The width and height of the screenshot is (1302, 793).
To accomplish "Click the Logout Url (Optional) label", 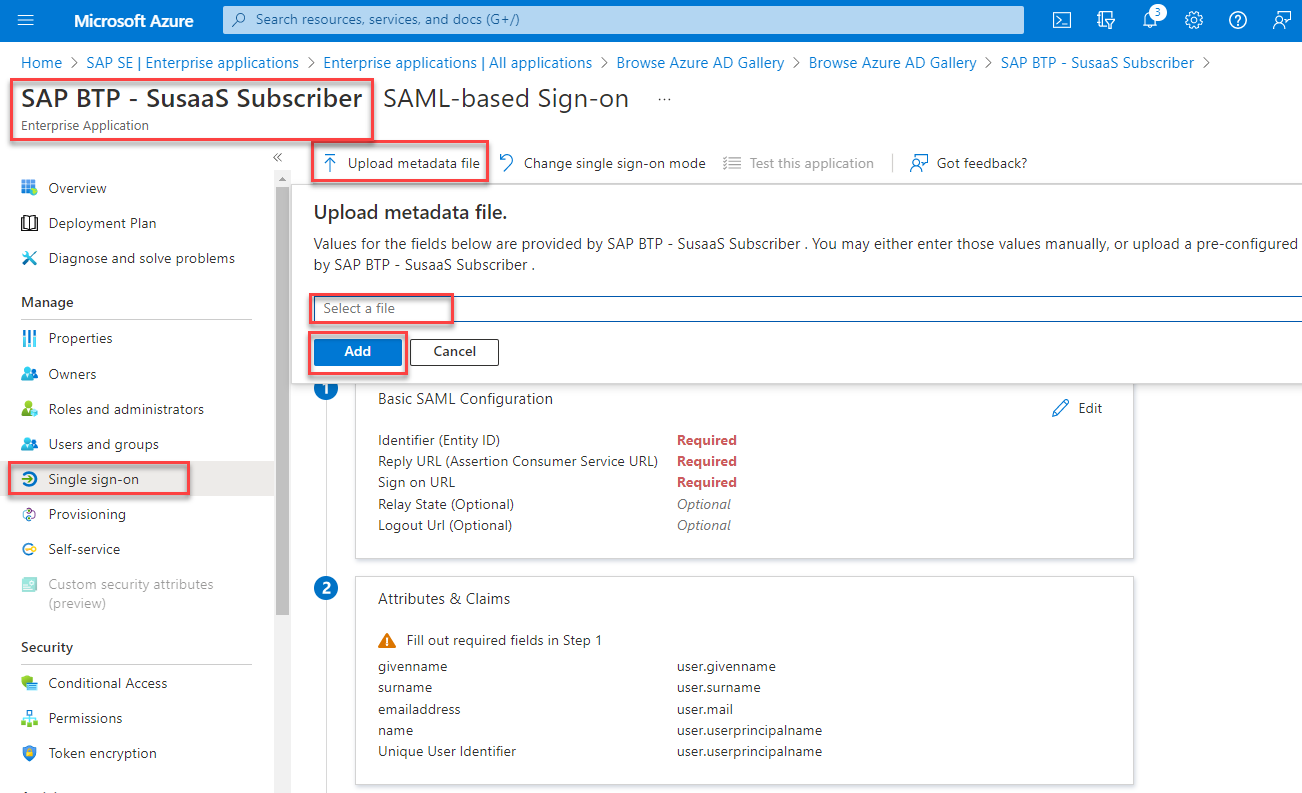I will (445, 525).
